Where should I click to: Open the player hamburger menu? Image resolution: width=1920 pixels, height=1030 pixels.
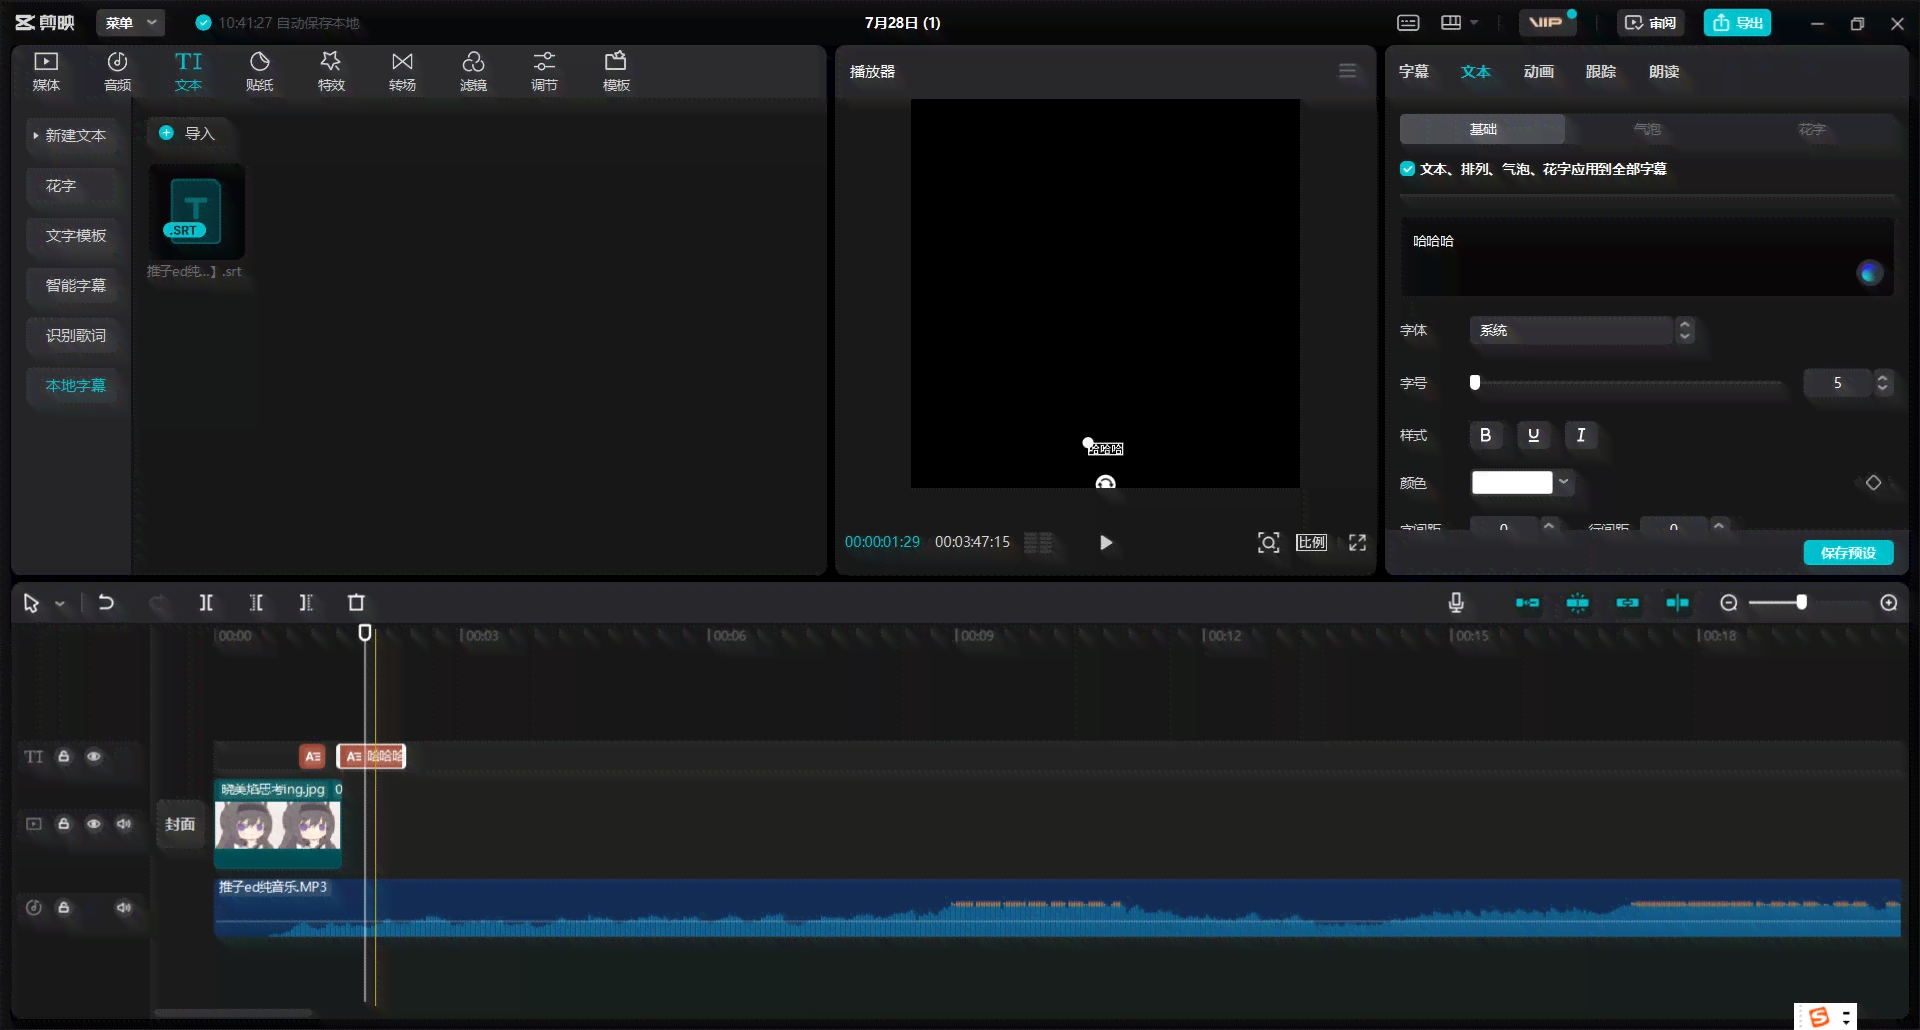pos(1347,71)
